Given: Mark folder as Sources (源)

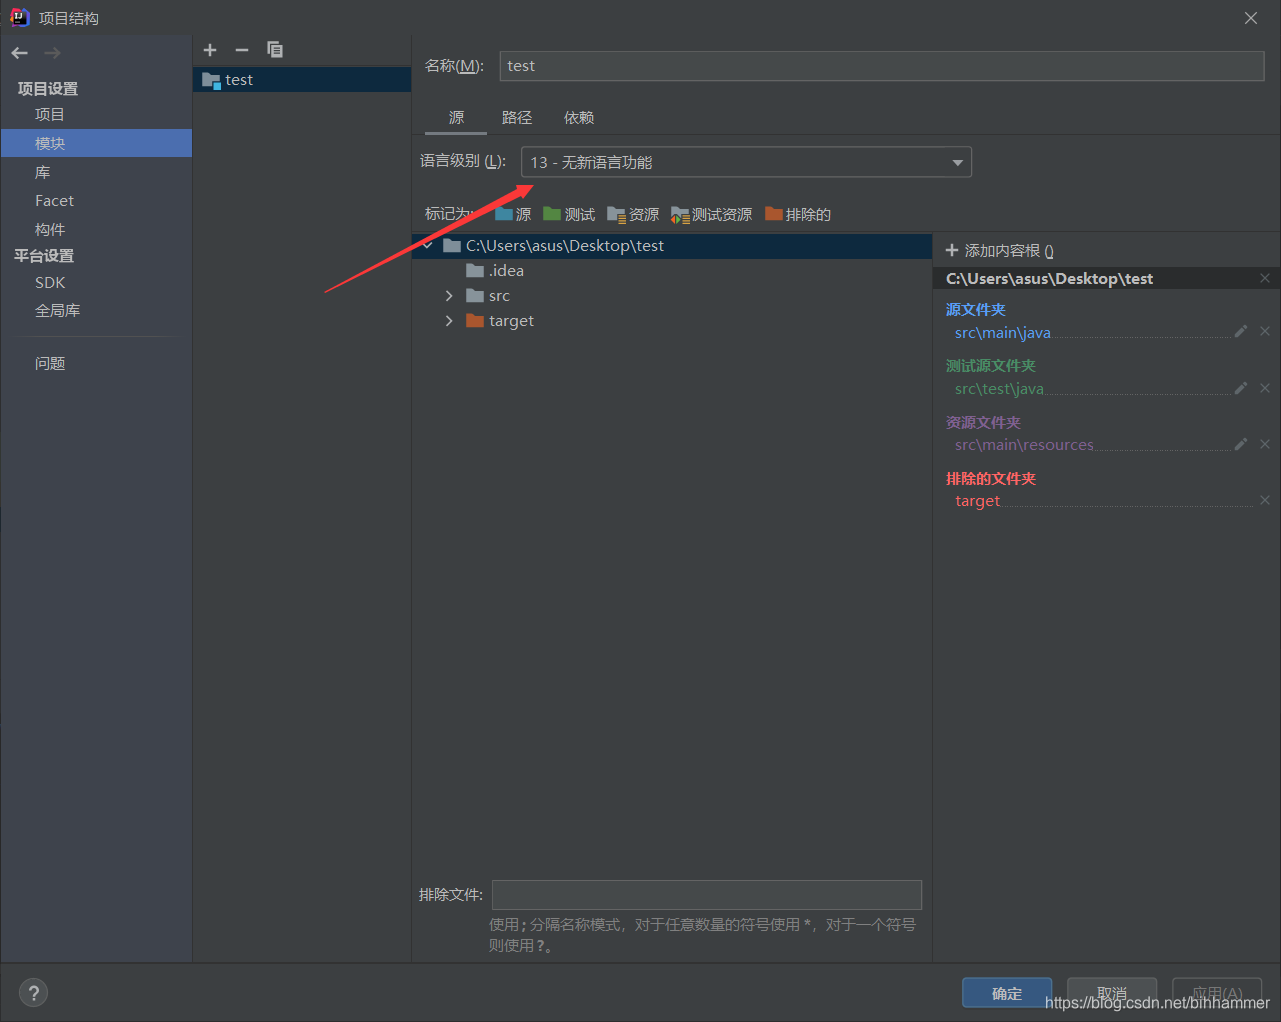Looking at the screenshot, I should click(513, 214).
